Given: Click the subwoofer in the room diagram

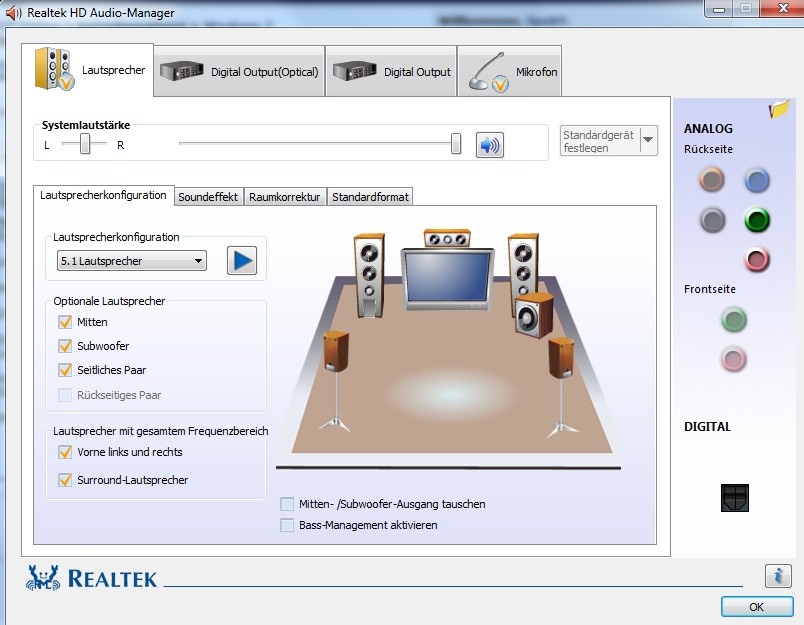Looking at the screenshot, I should tap(534, 315).
